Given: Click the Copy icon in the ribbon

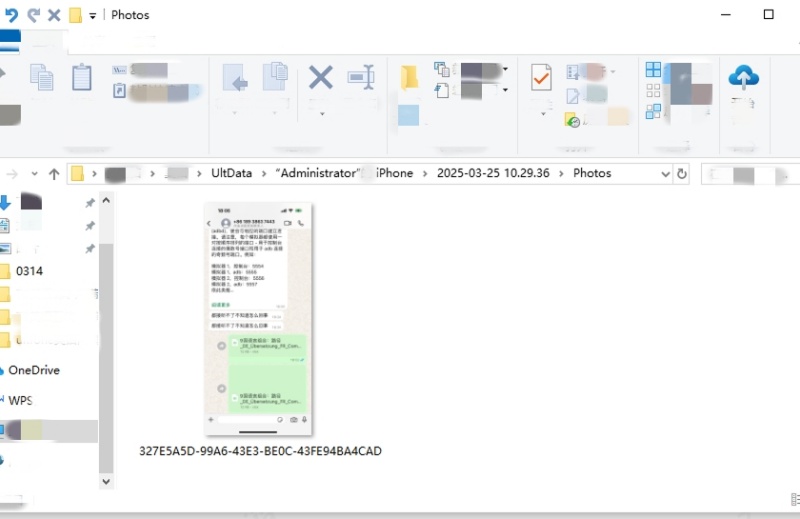Looking at the screenshot, I should (41, 77).
